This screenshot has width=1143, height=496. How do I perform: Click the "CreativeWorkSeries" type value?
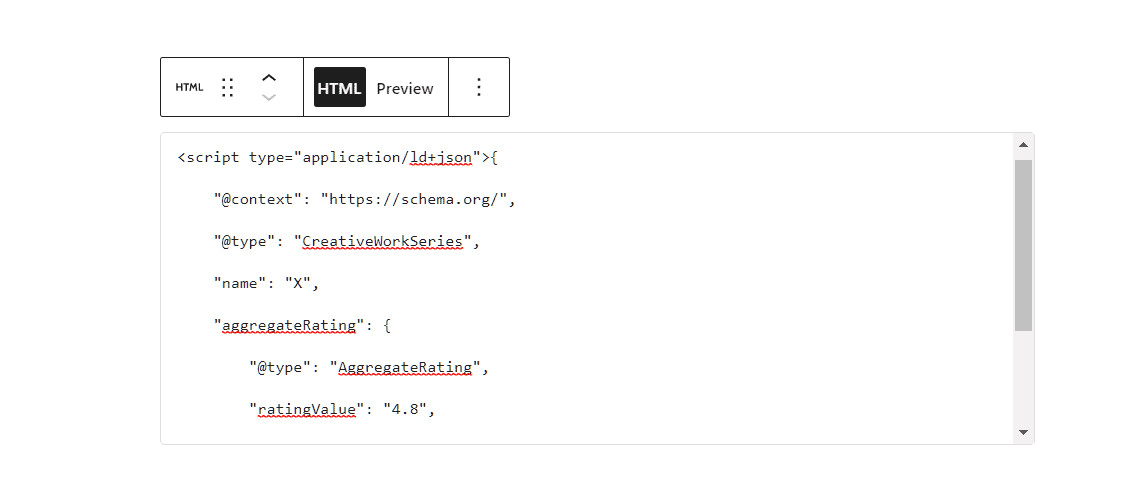coord(383,241)
